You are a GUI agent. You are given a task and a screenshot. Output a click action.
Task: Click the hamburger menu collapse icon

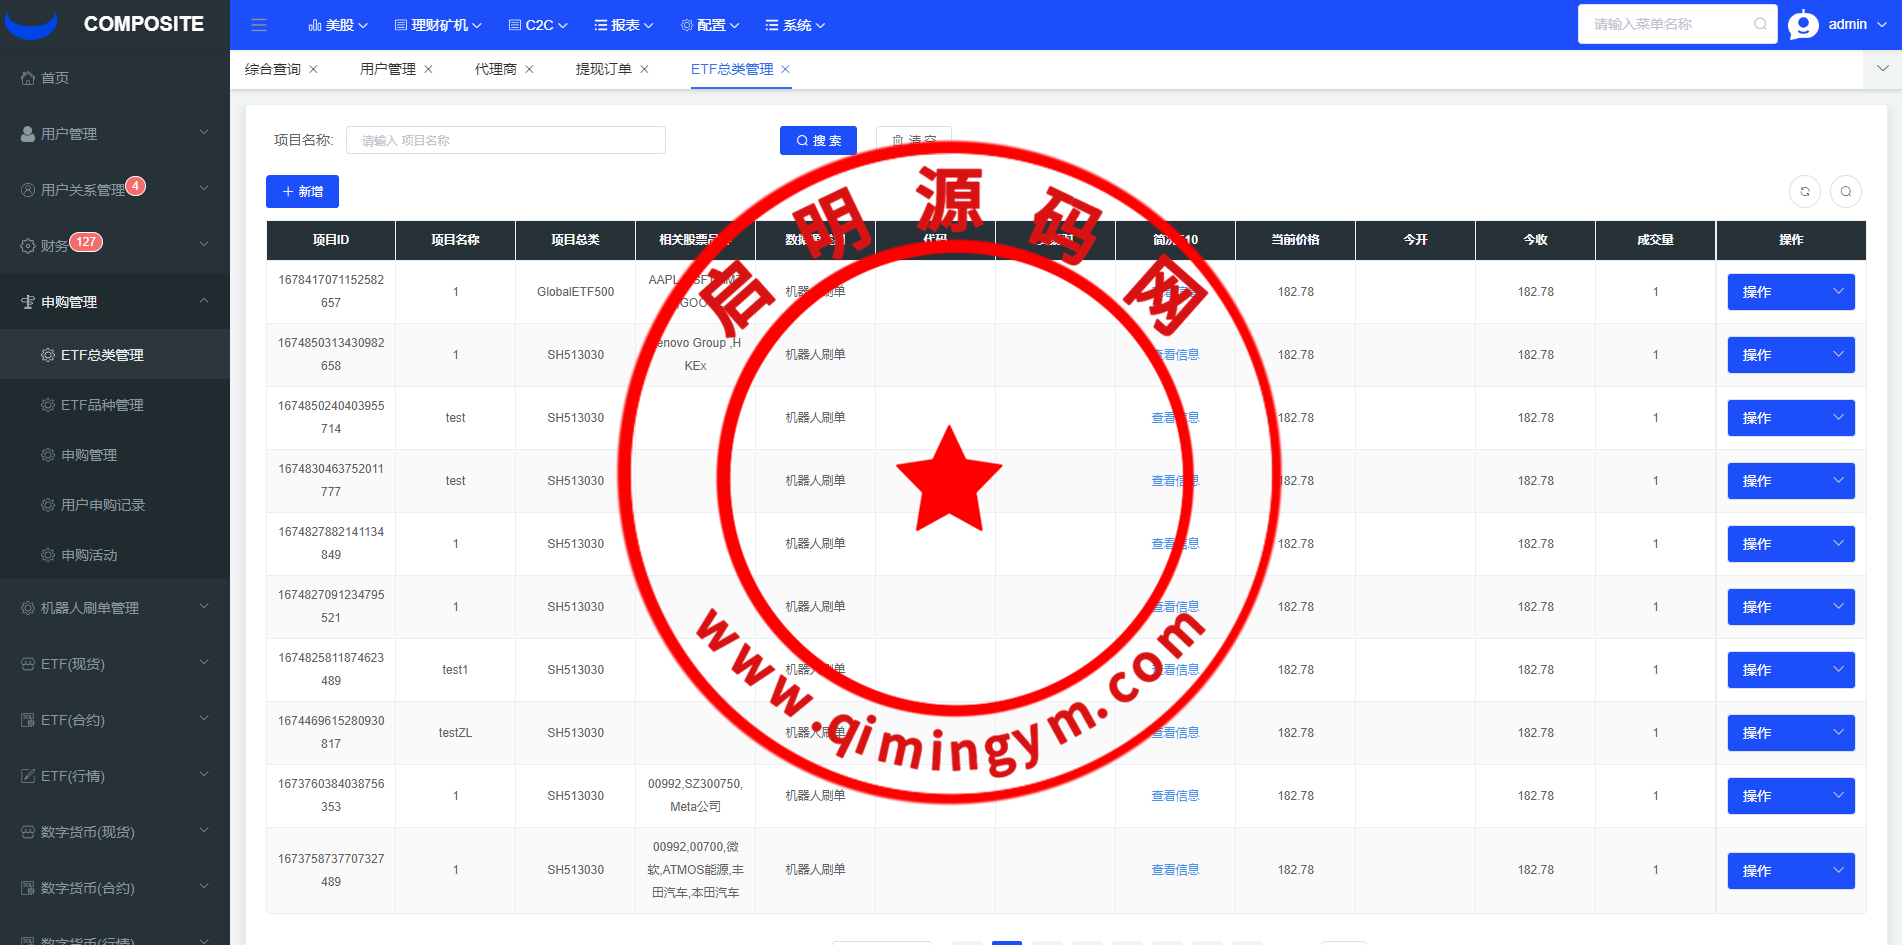[259, 25]
